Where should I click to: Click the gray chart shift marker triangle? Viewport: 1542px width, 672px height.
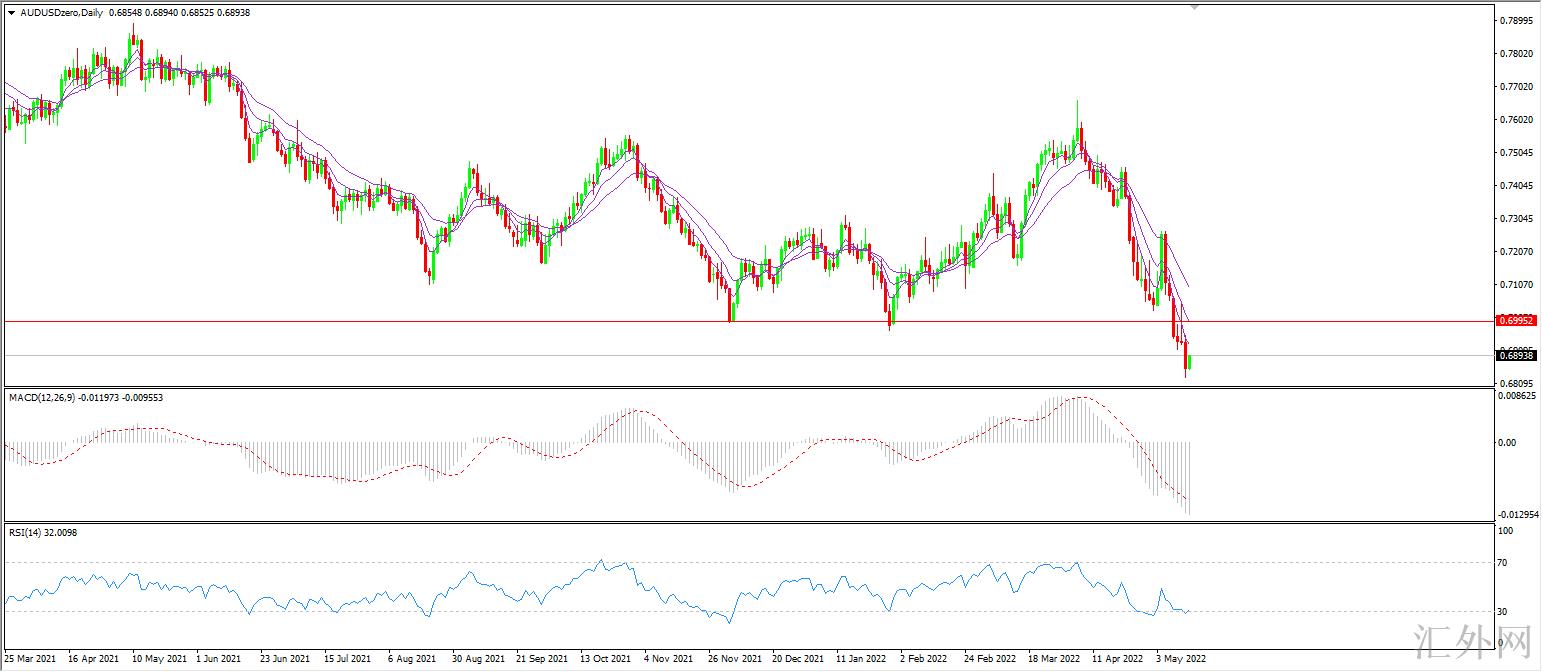pos(1194,6)
